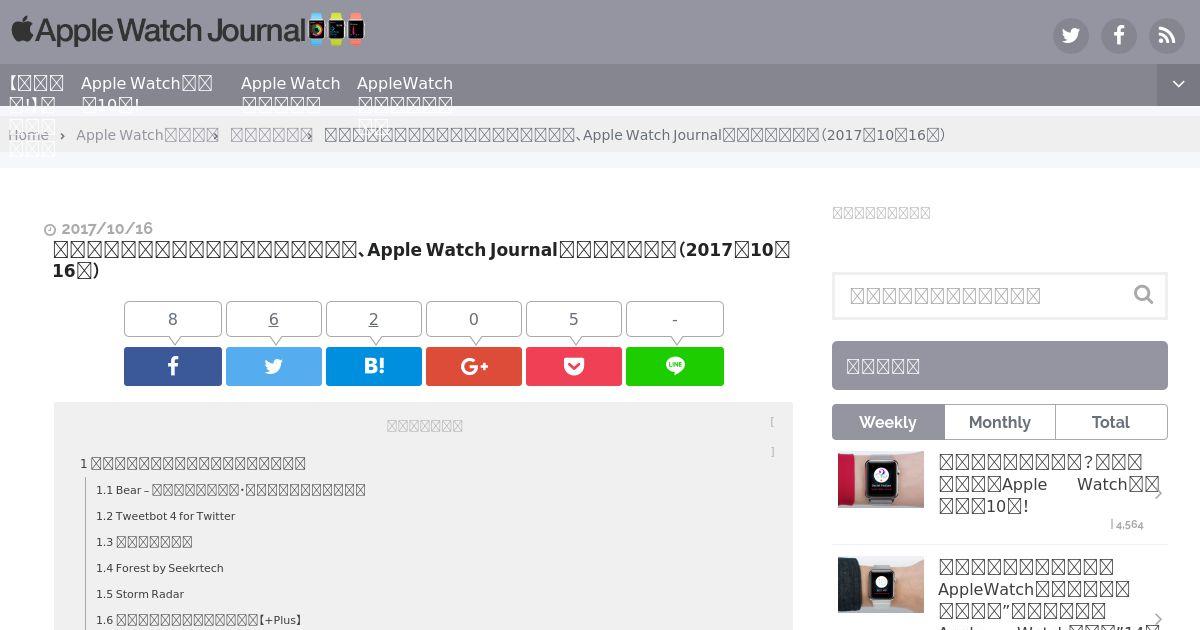
Task: Open the Twitter profile icon in header
Action: (1071, 36)
